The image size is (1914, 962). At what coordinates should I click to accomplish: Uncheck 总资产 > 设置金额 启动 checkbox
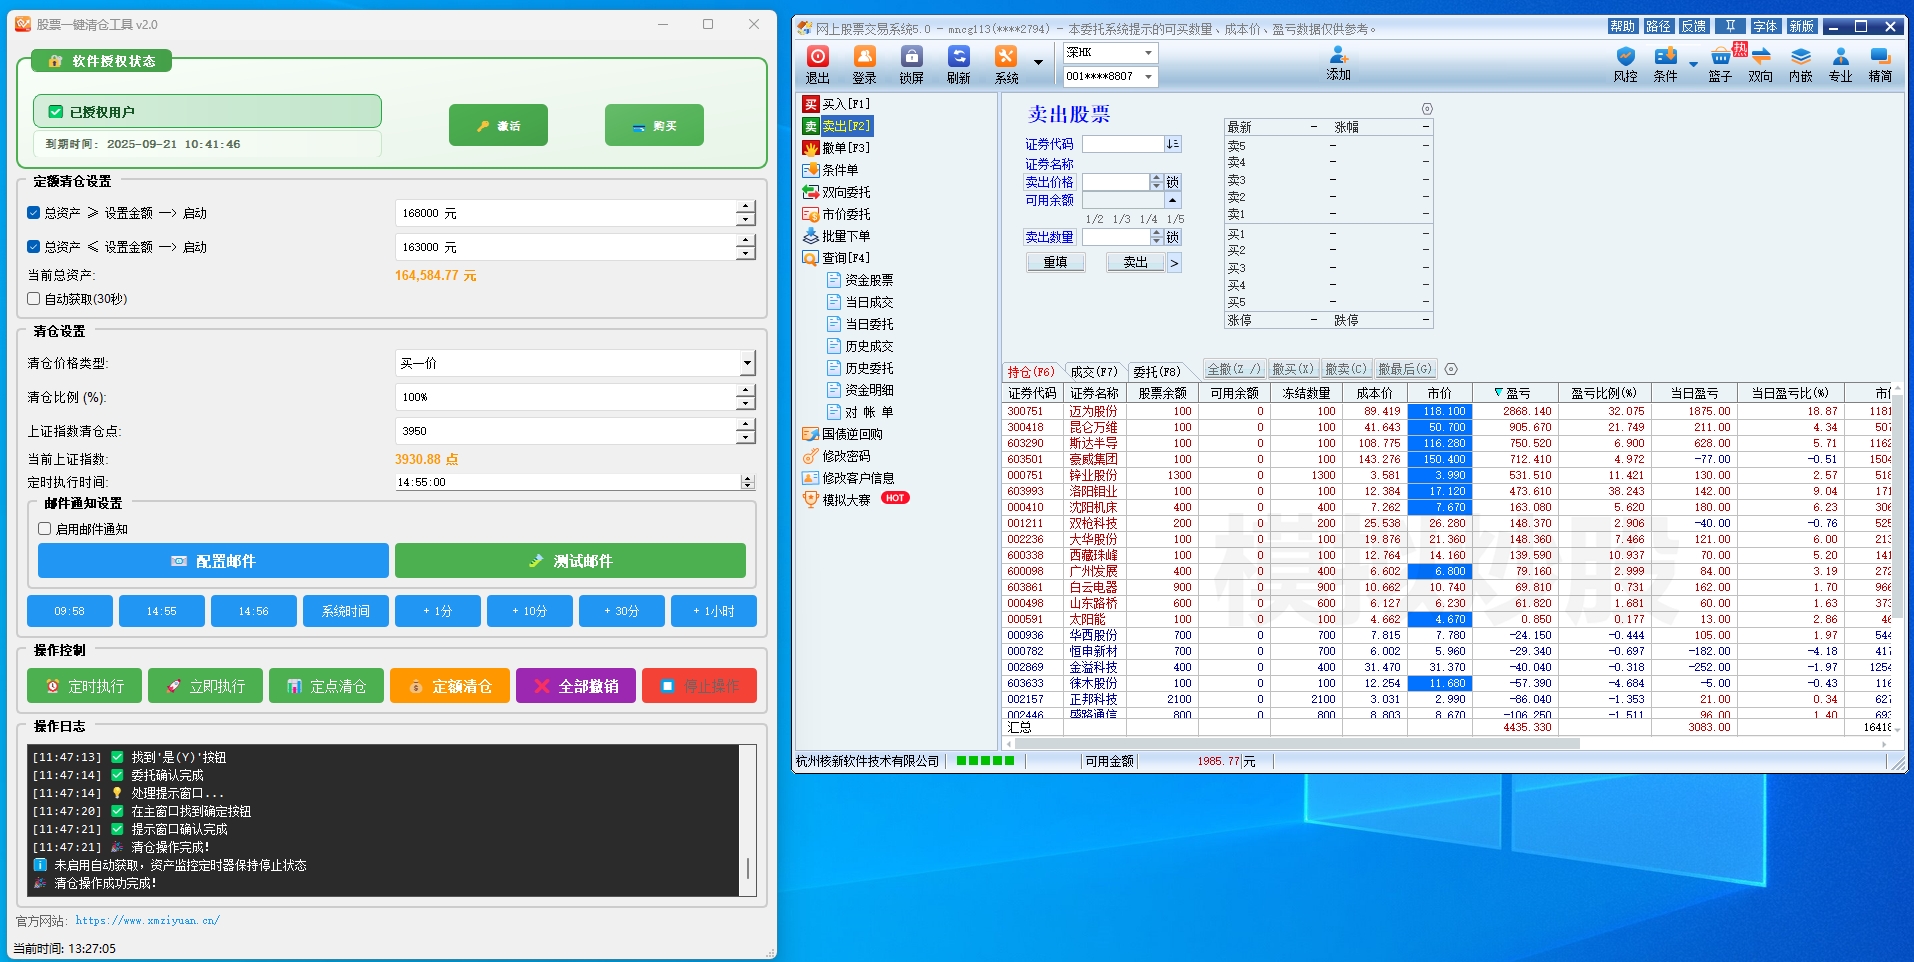(x=34, y=213)
